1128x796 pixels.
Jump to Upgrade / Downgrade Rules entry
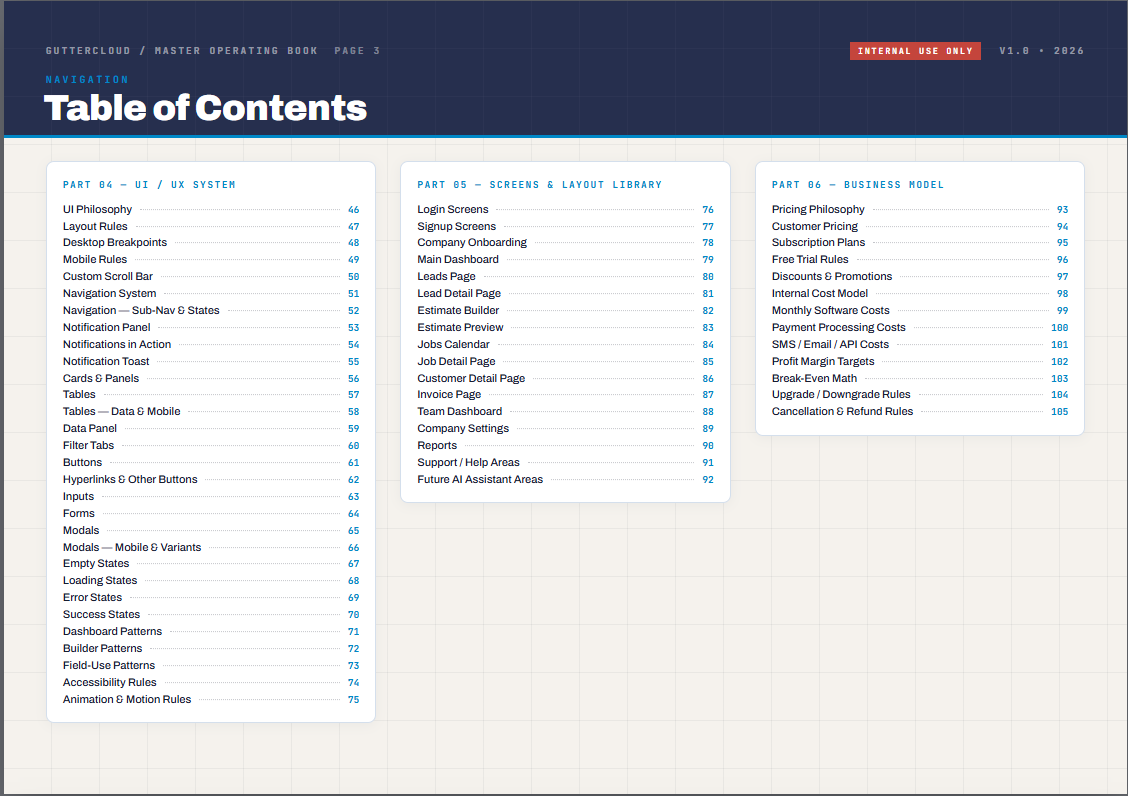[920, 394]
